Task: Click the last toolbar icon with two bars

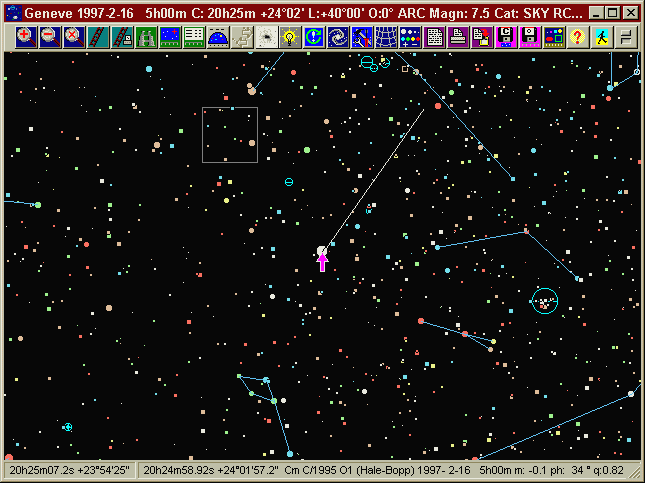Action: click(626, 37)
